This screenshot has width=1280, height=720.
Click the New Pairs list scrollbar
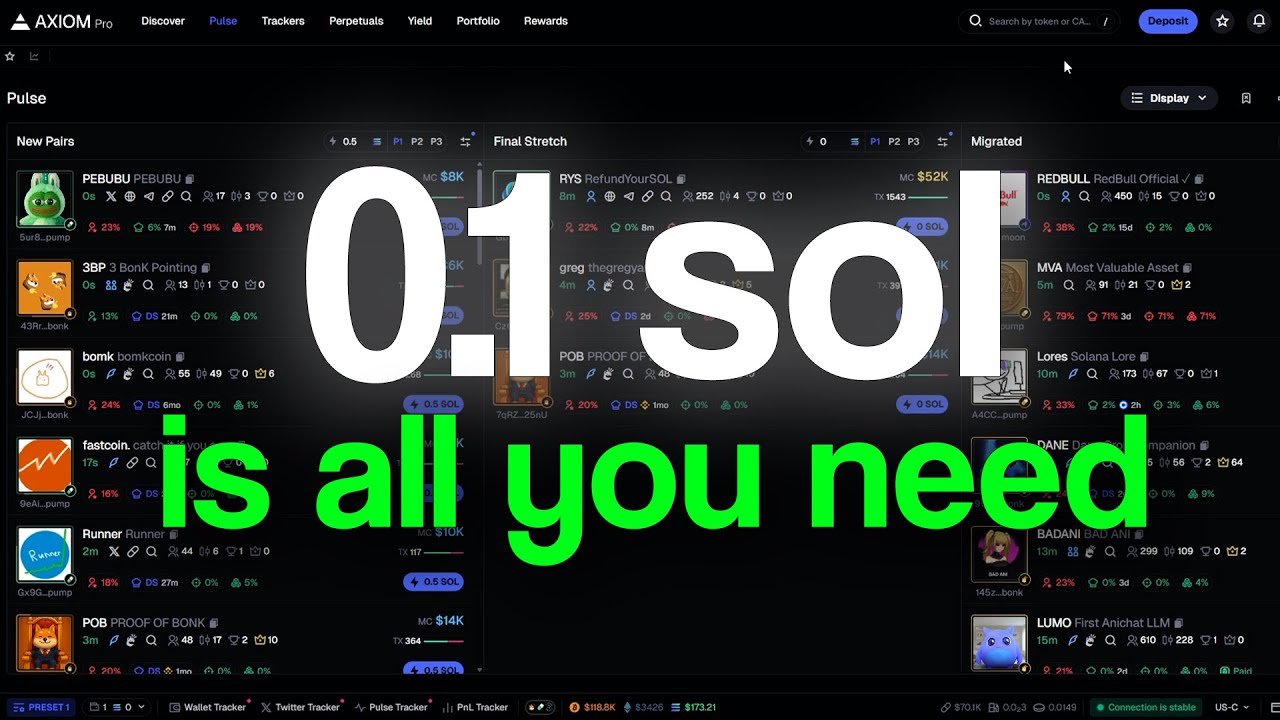coord(480,215)
